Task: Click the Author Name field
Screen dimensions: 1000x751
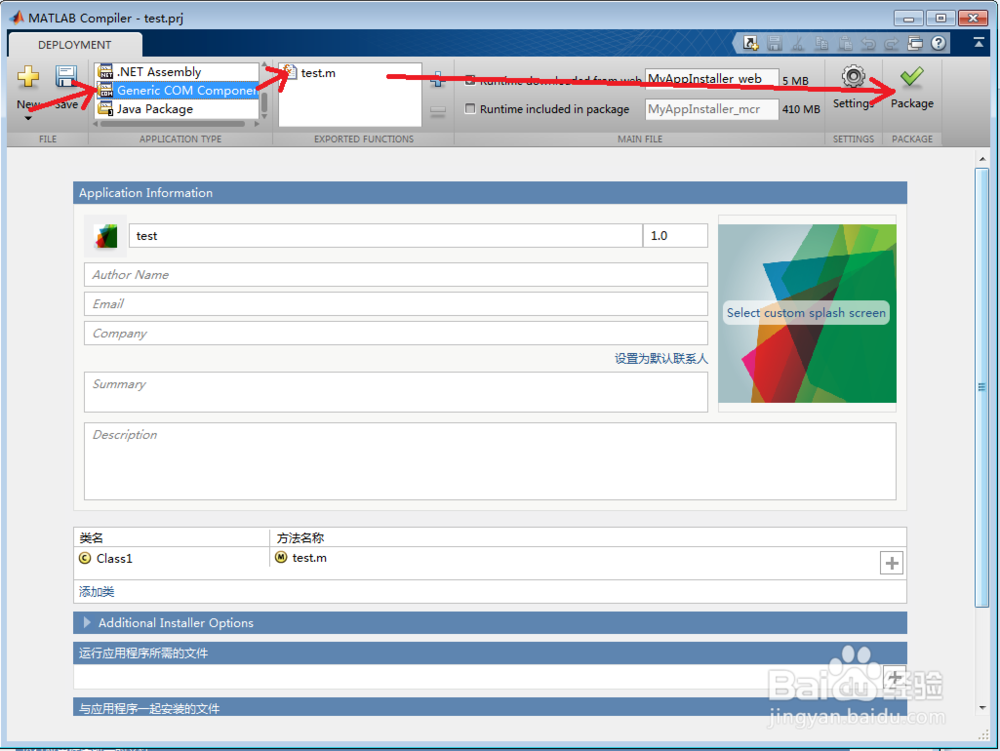Action: pyautogui.click(x=395, y=275)
